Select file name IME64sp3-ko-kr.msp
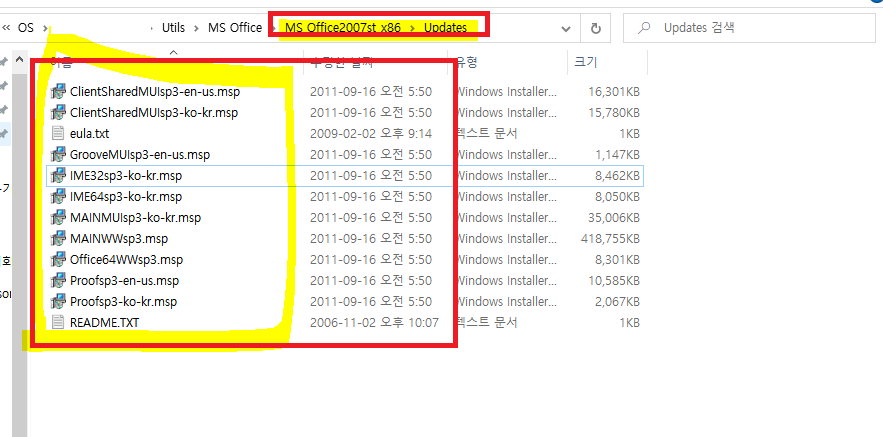The height and width of the screenshot is (437, 883). [x=126, y=197]
